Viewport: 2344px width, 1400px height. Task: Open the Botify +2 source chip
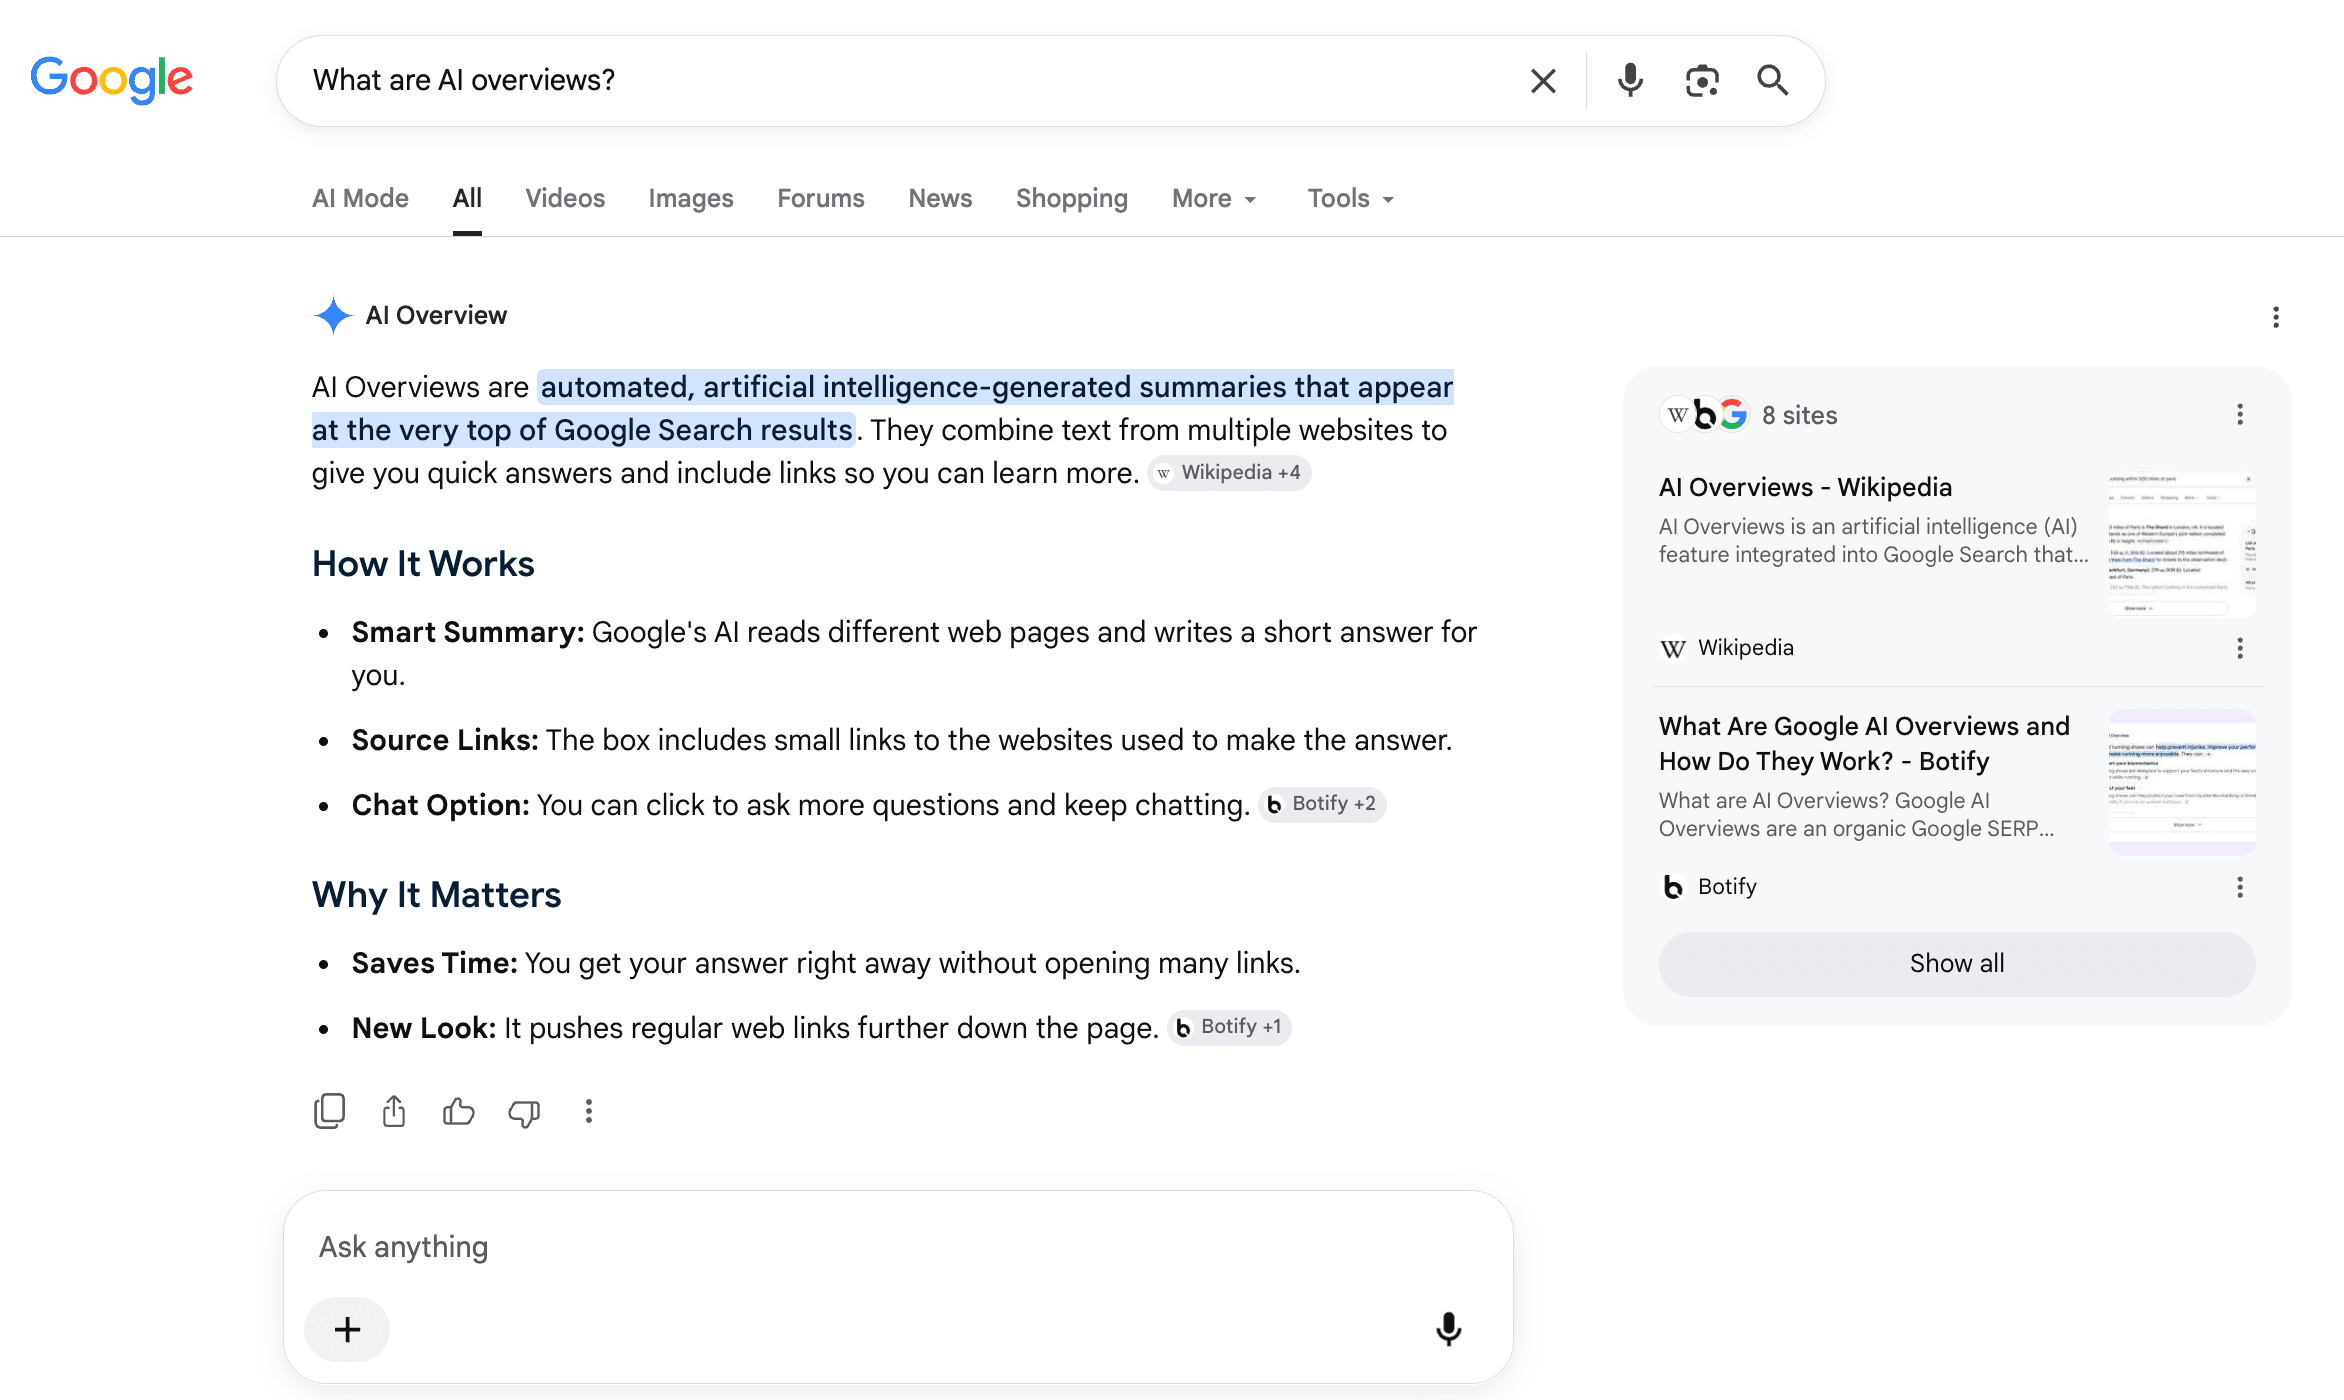coord(1322,804)
